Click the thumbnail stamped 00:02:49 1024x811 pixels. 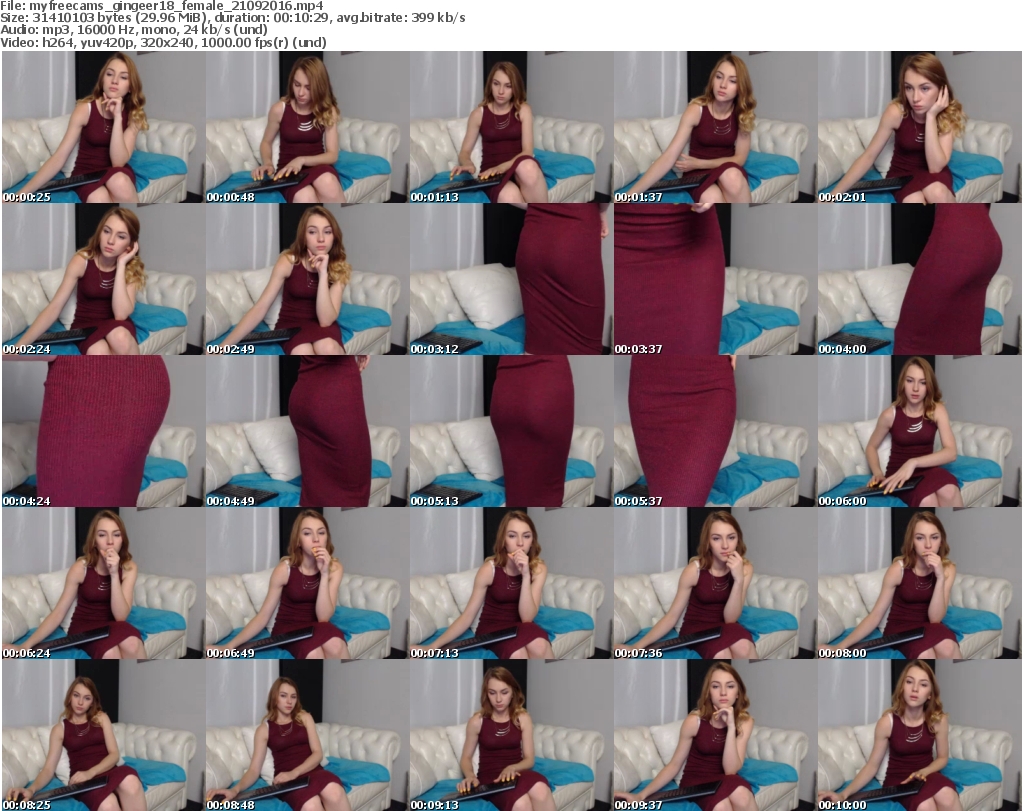click(308, 279)
